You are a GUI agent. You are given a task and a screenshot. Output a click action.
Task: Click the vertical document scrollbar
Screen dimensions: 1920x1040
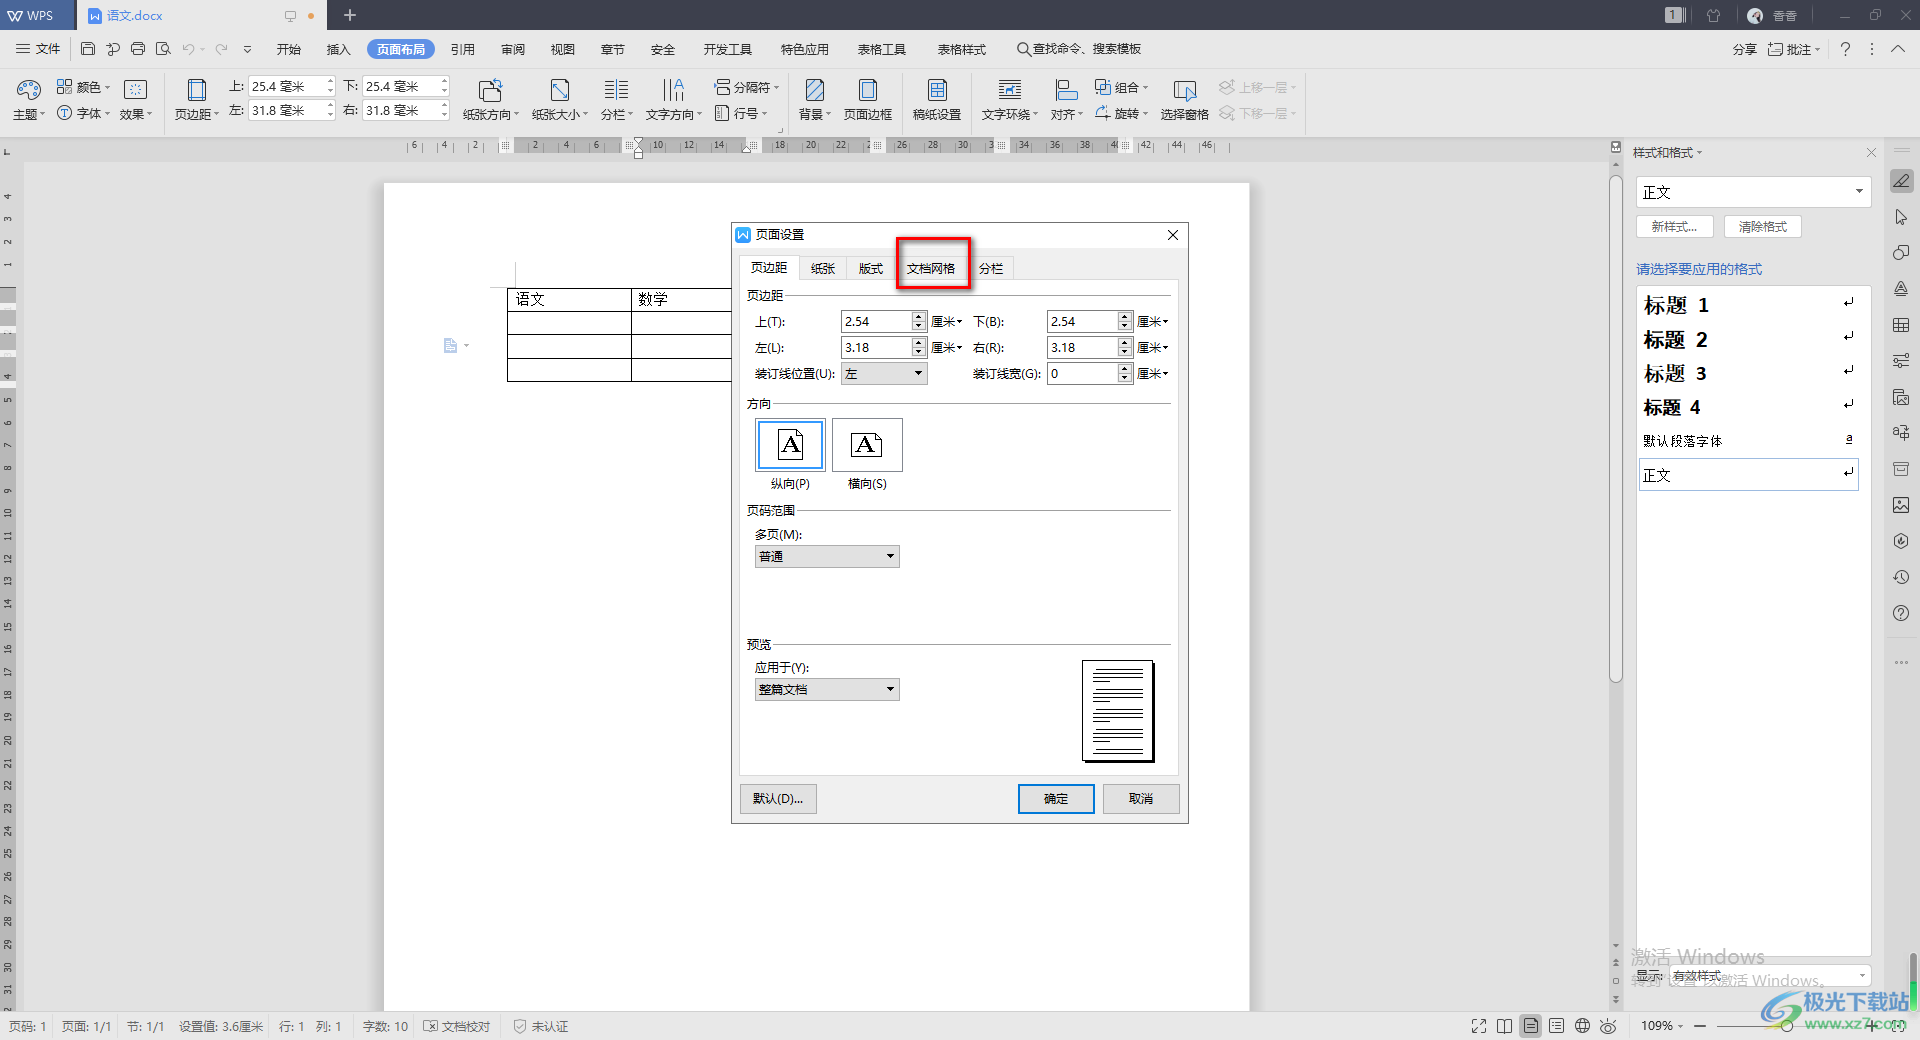coord(1616,430)
